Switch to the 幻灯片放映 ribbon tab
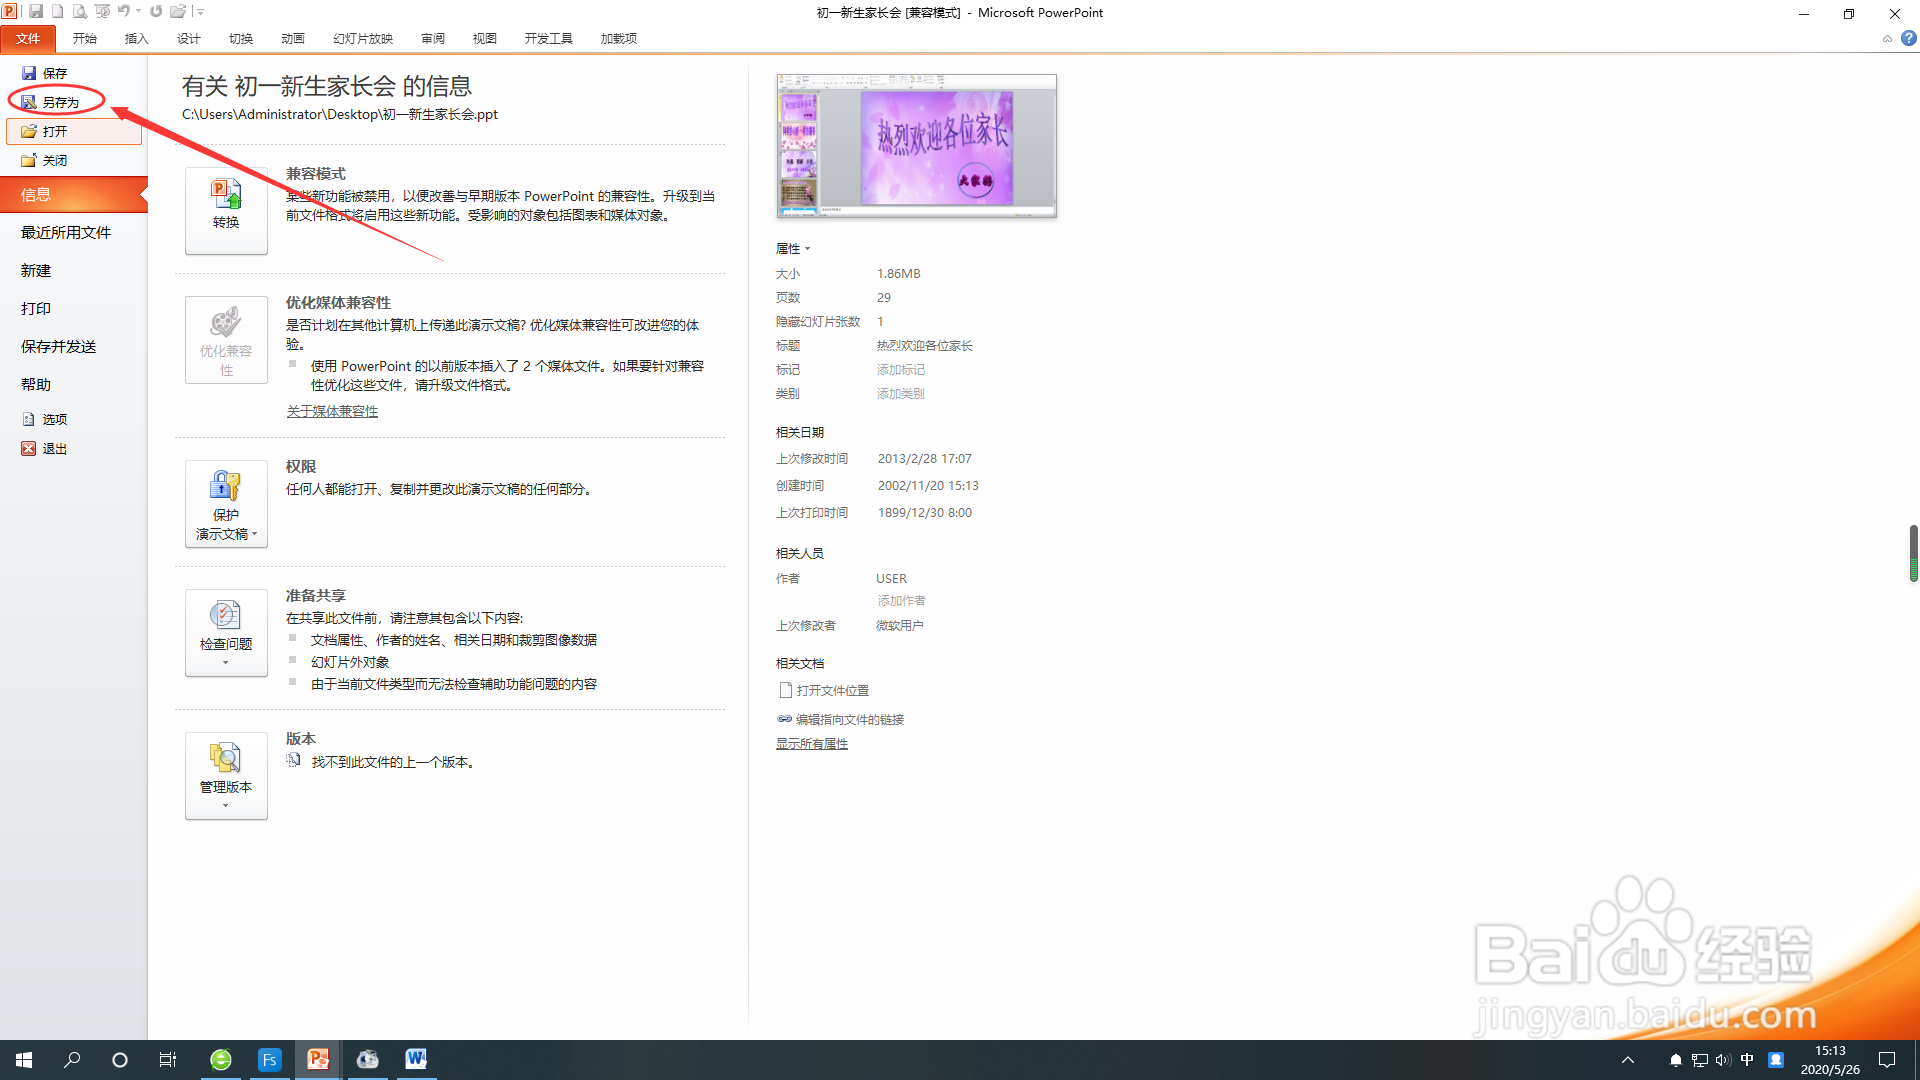 pyautogui.click(x=363, y=39)
